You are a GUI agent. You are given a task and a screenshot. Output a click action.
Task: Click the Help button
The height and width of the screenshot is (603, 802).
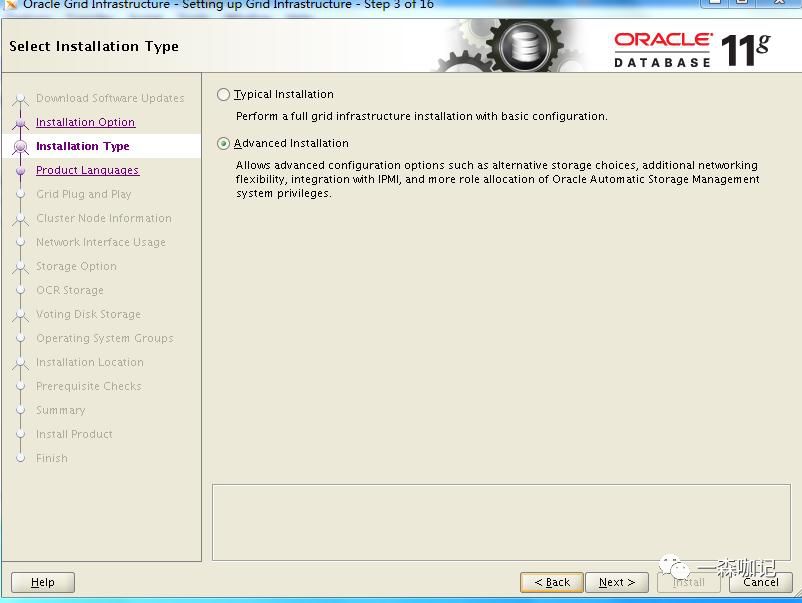click(43, 582)
